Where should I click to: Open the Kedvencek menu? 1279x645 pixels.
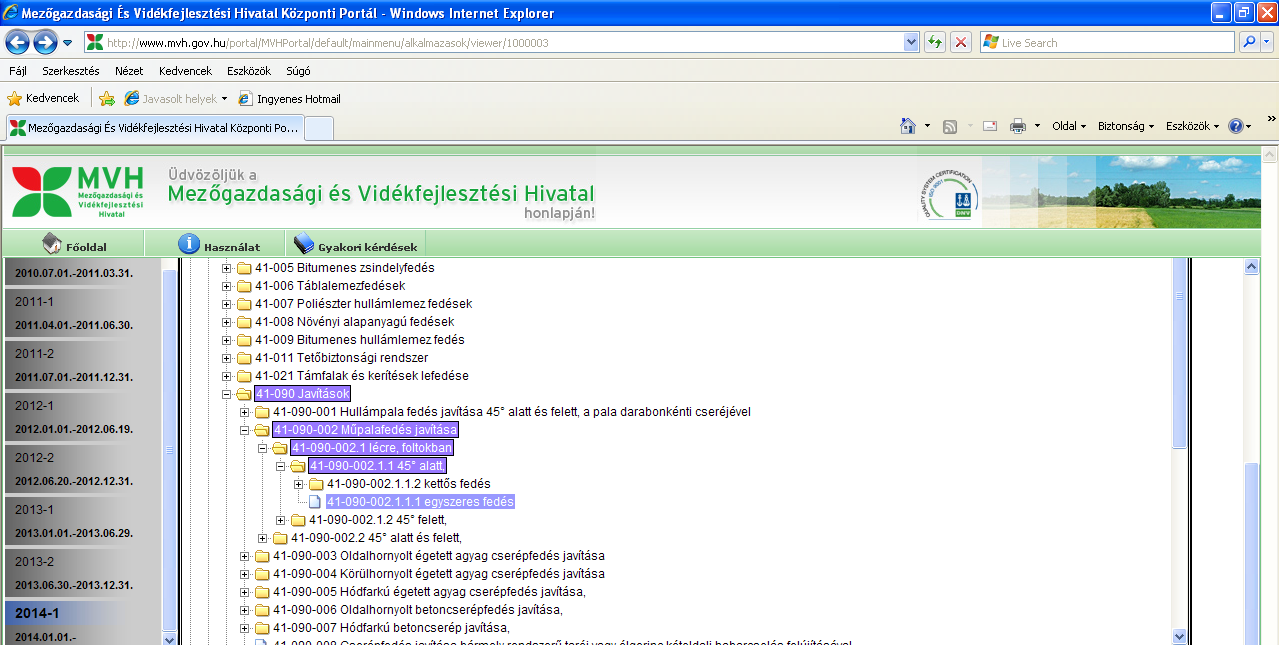tap(185, 71)
